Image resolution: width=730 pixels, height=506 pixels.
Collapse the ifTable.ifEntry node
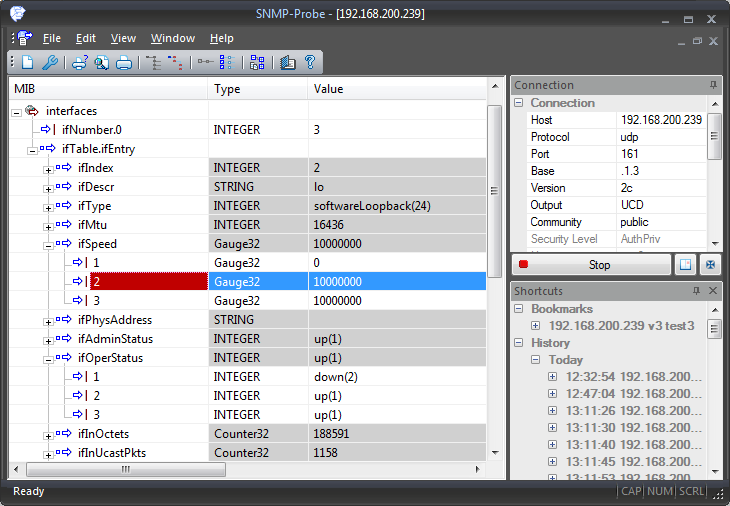(32, 151)
